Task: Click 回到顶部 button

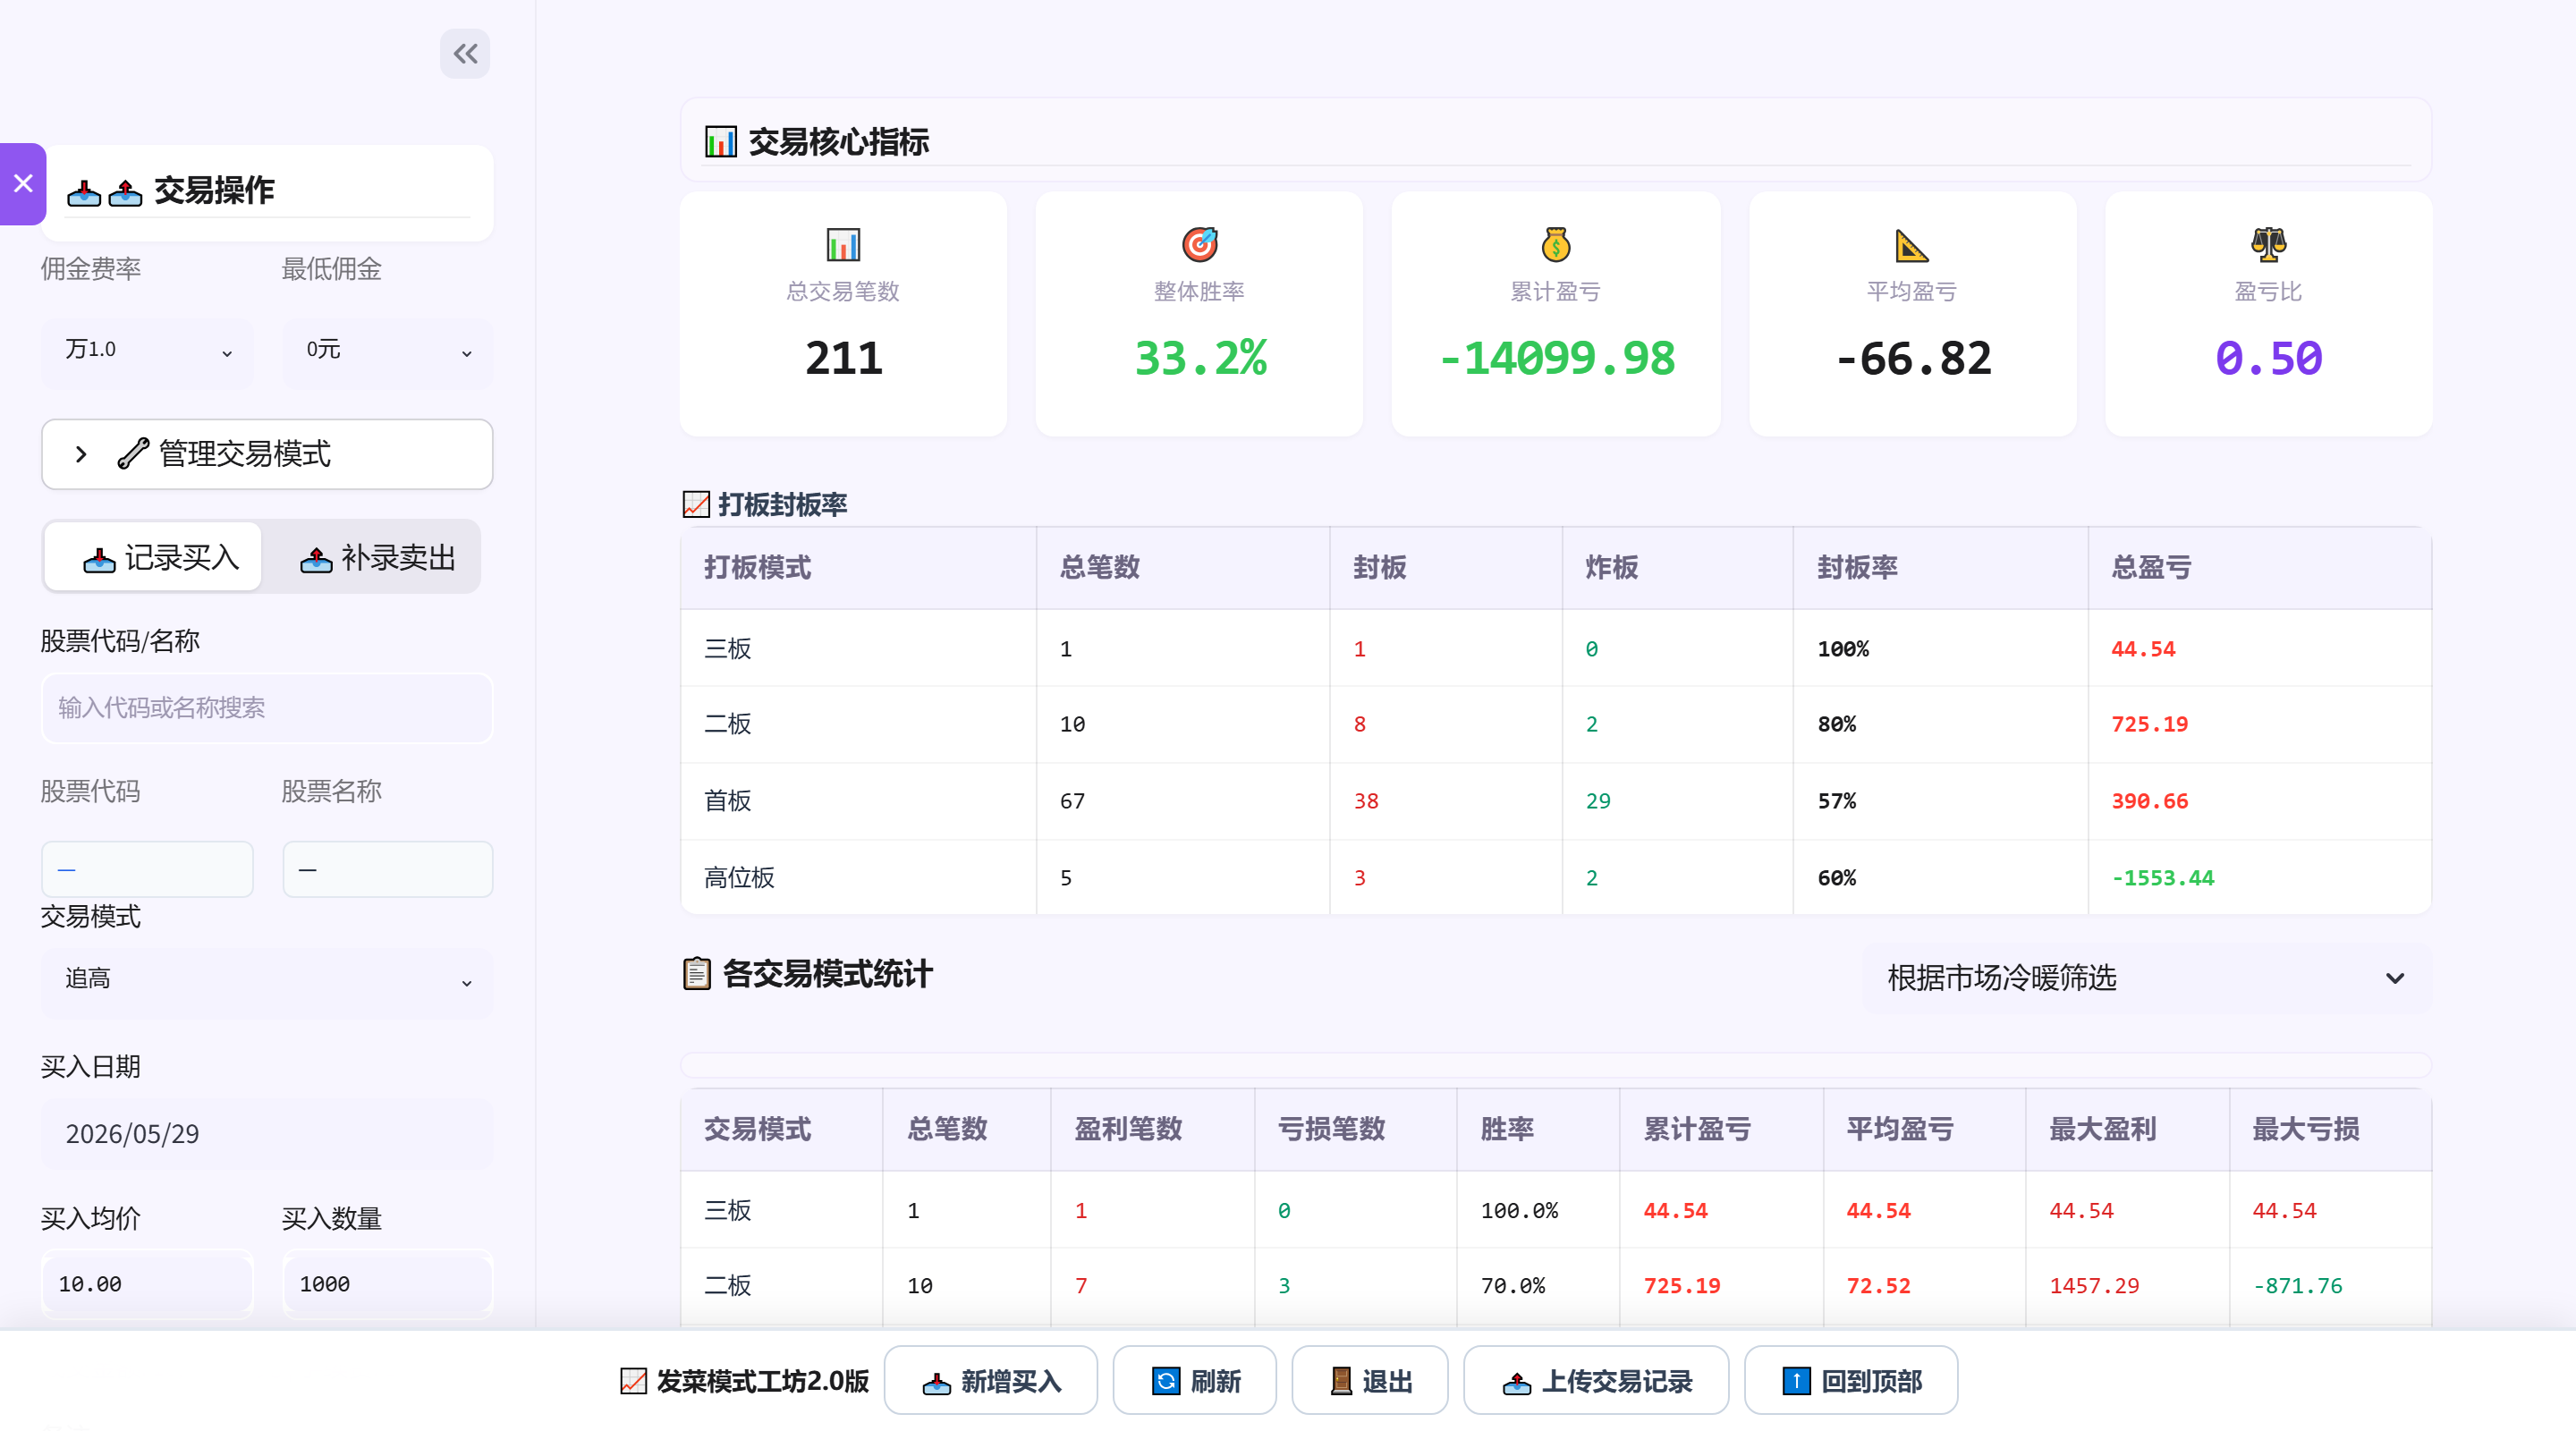Action: point(1851,1380)
